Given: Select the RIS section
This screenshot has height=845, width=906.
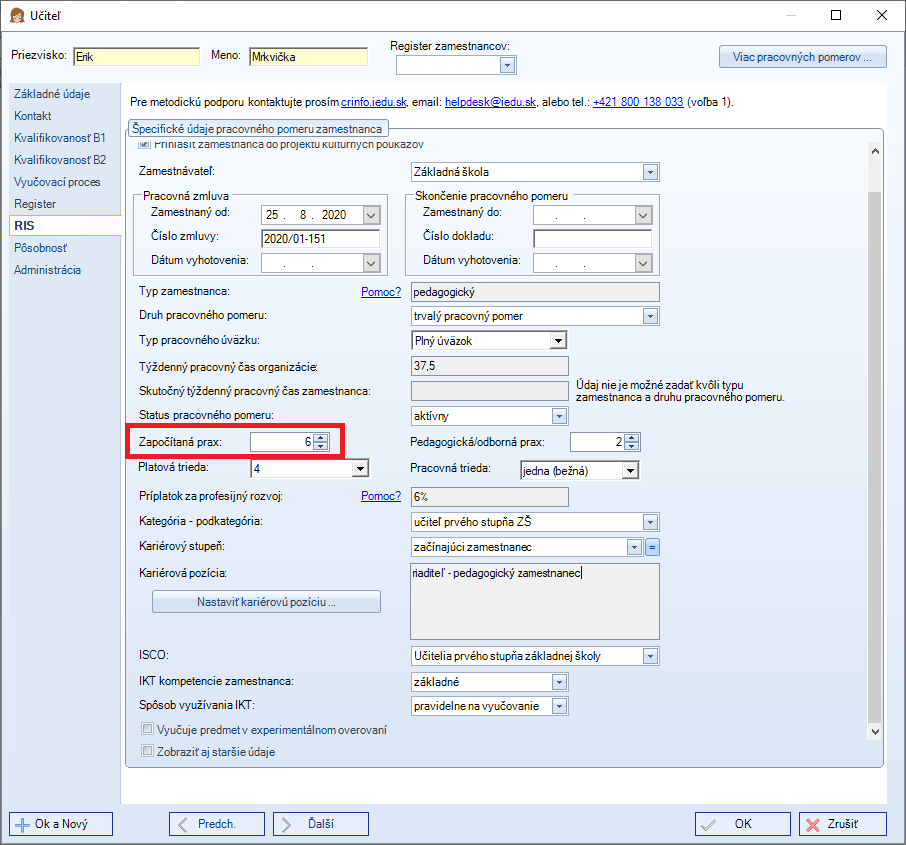Looking at the screenshot, I should [x=65, y=225].
